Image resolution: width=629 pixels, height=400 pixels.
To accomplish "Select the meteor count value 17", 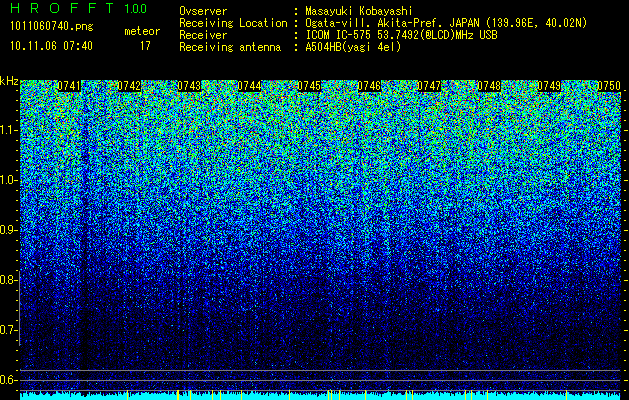I will point(145,46).
